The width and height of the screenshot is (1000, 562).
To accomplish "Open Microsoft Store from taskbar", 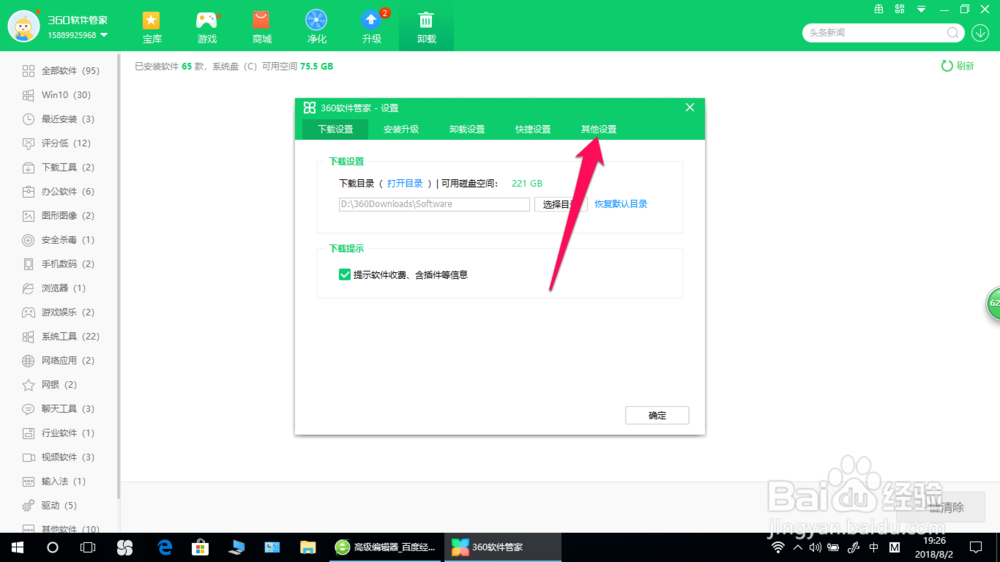I will pyautogui.click(x=200, y=547).
